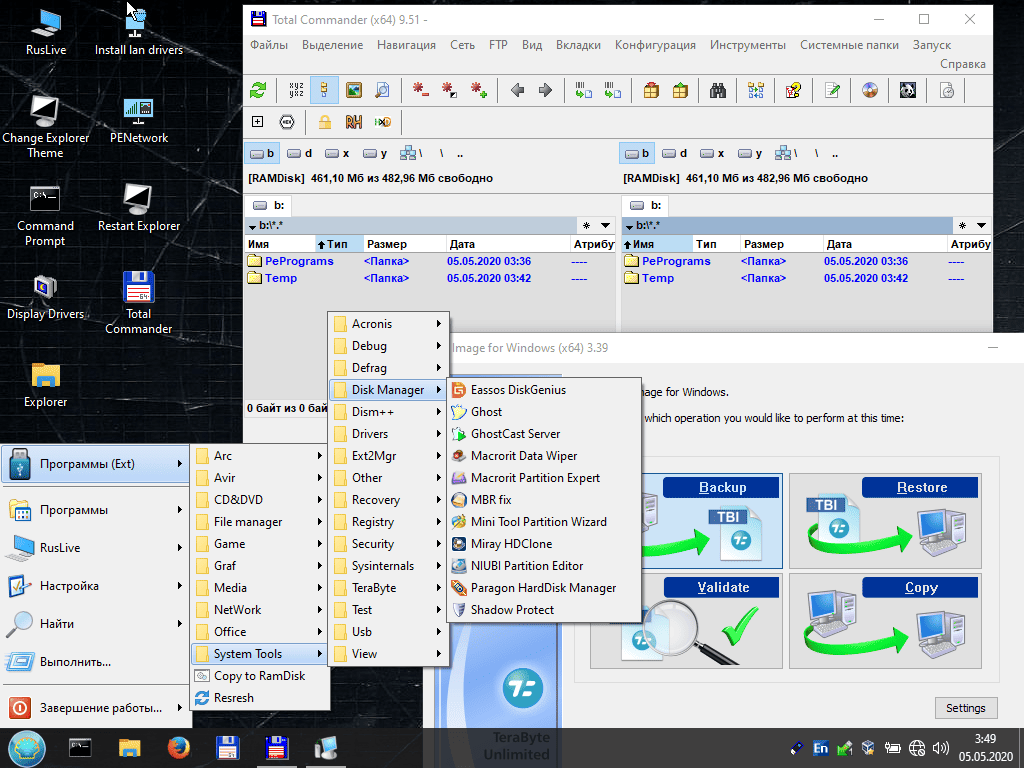1024x768 pixels.
Task: Select Resresh entry in the programs menu
Action: [260, 698]
